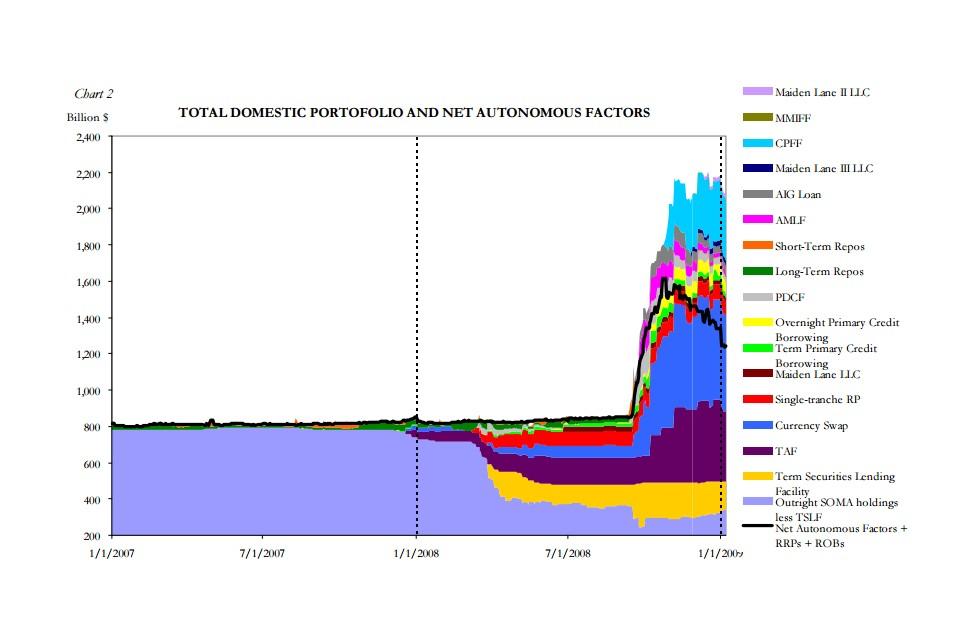Screen dimensions: 967x628
Task: Select the "Short-Term Repos" legend label
Action: pyautogui.click(x=820, y=246)
